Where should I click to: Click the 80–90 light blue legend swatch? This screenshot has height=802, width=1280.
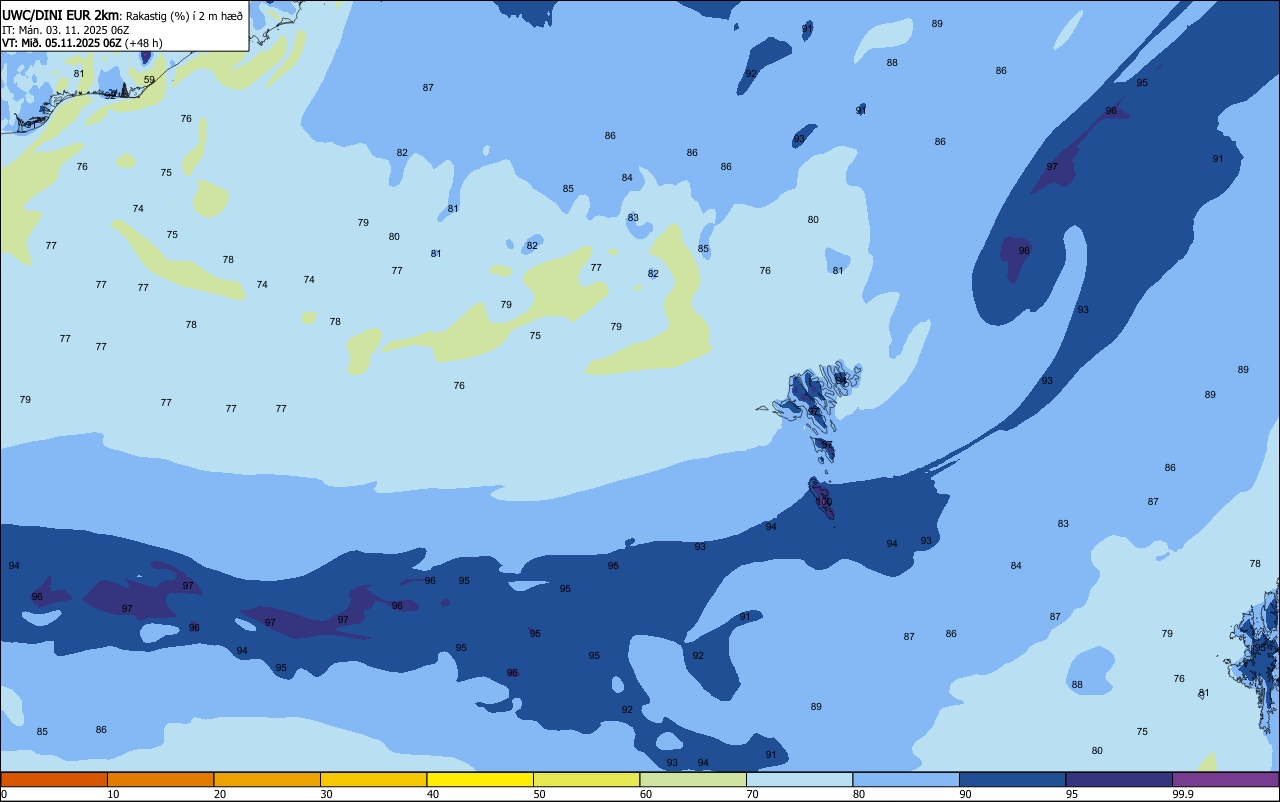point(906,780)
